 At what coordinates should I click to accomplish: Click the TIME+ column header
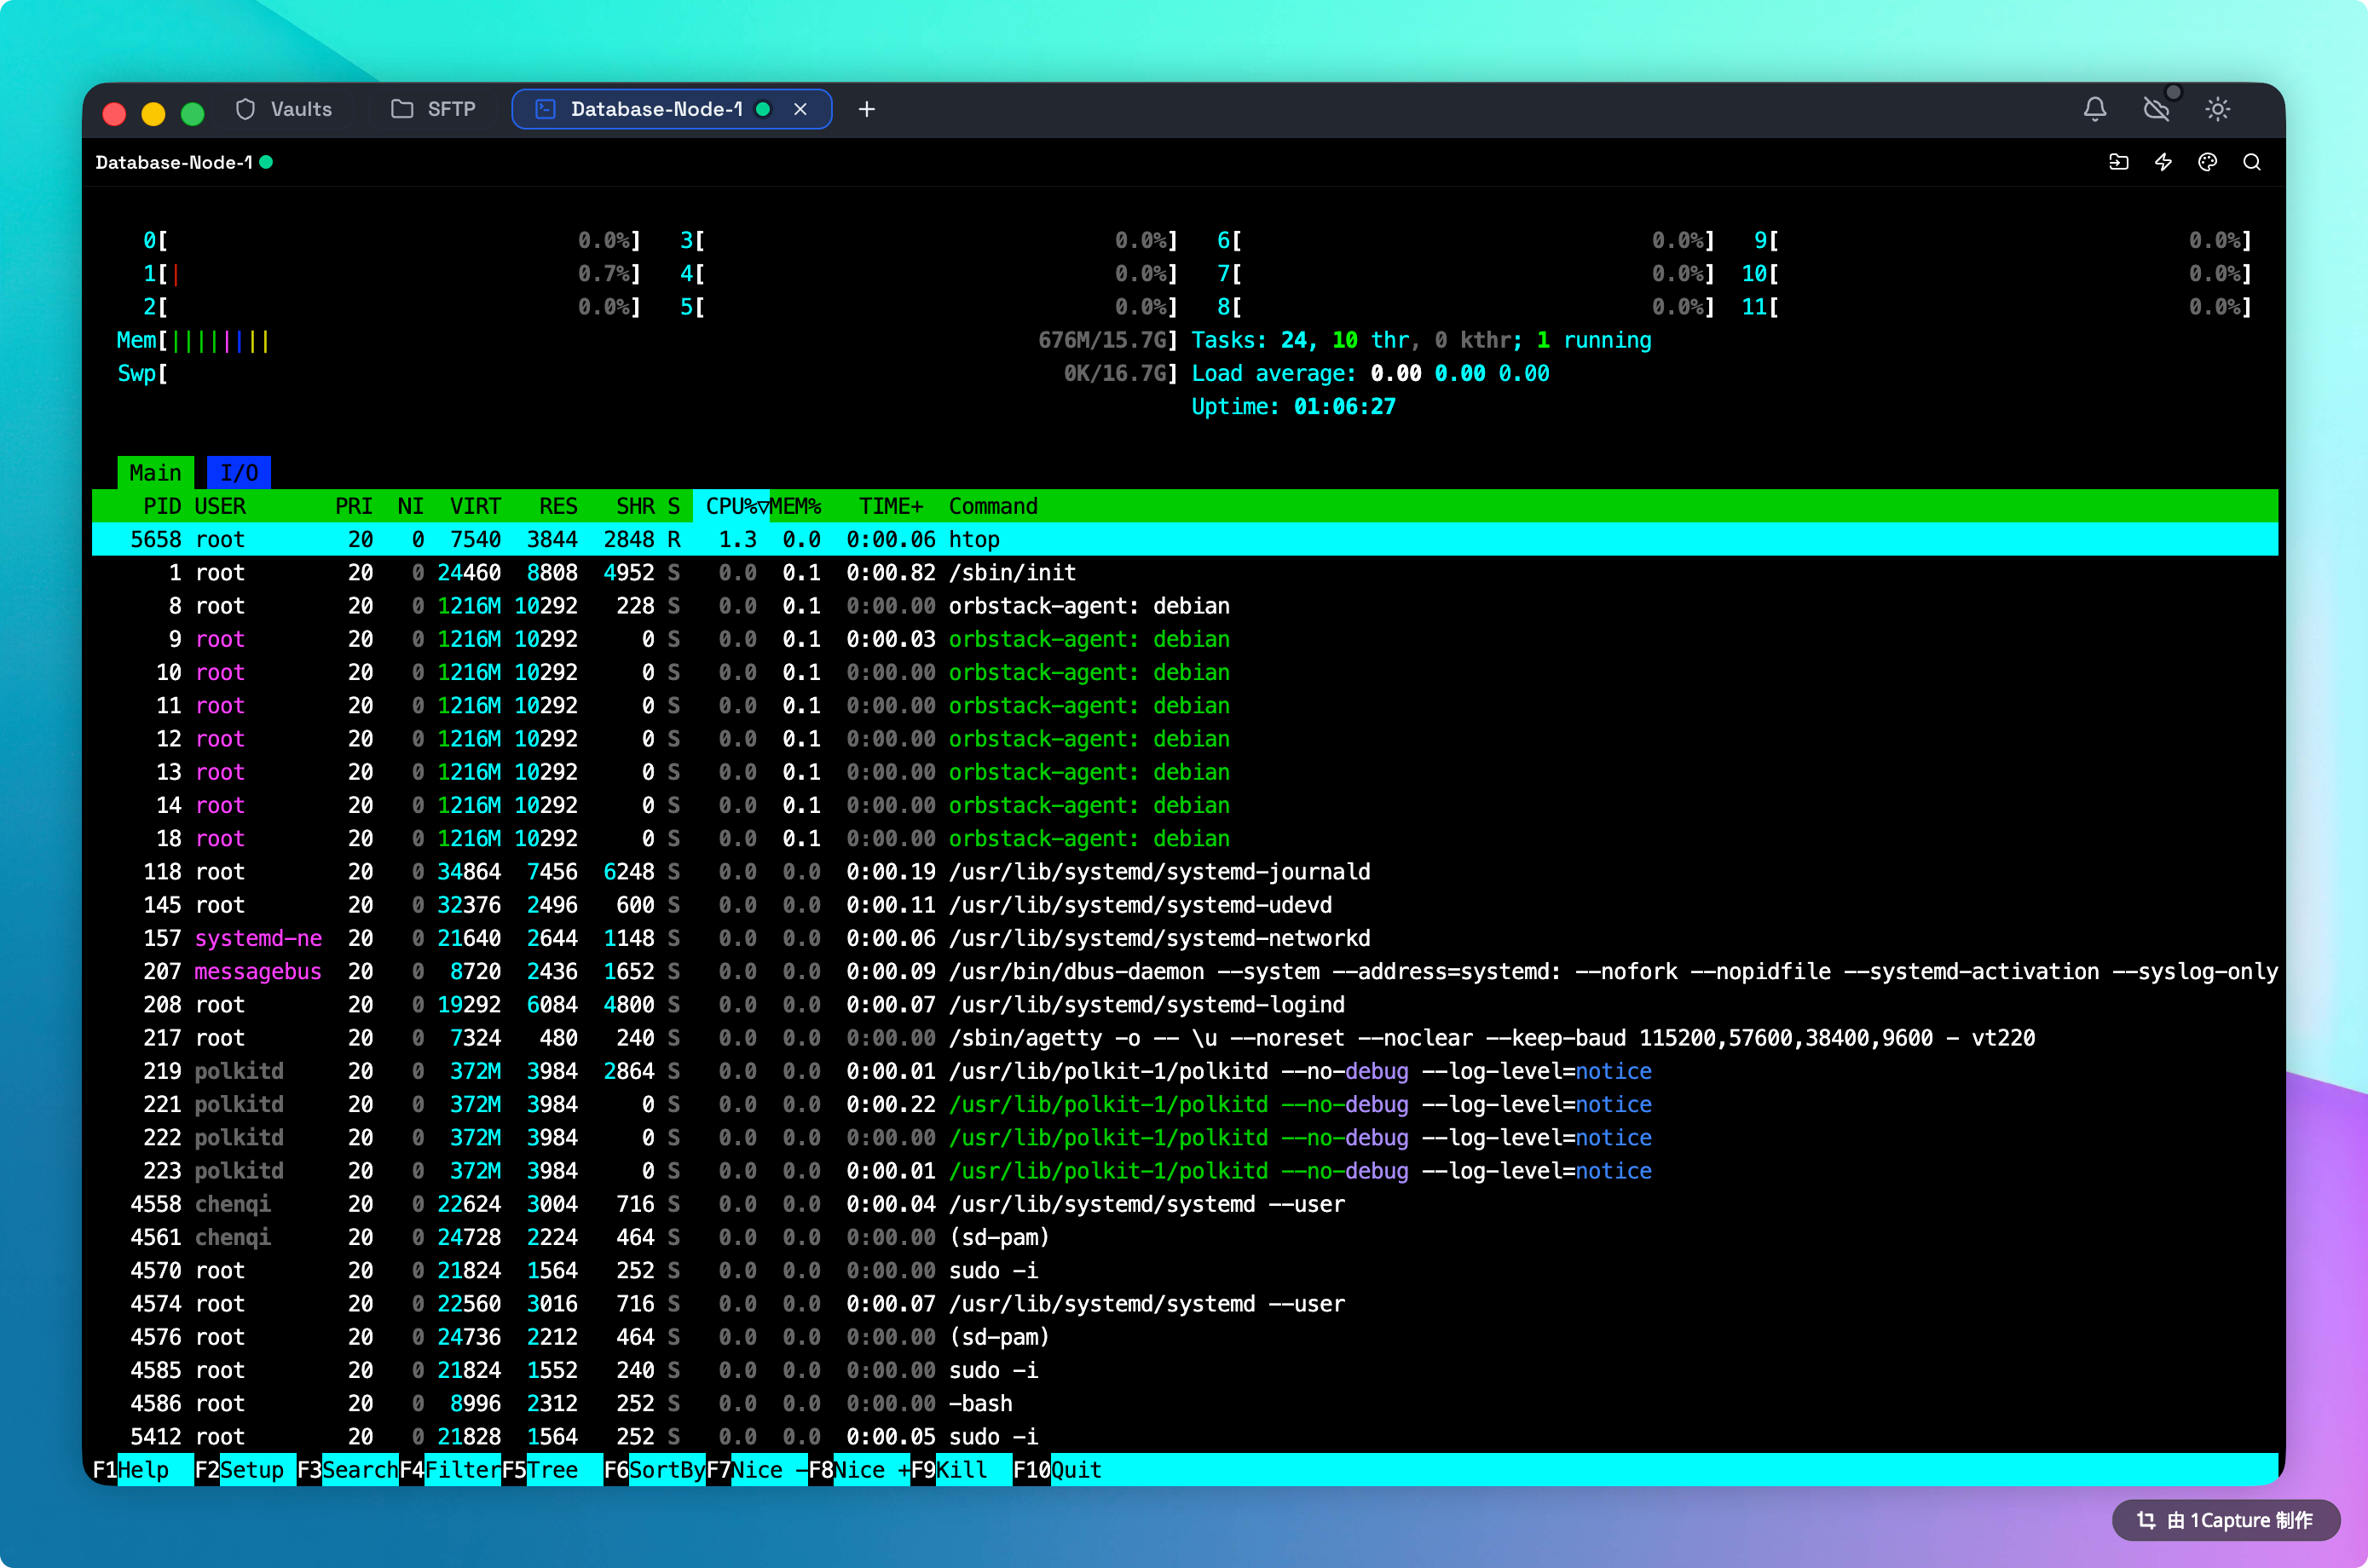click(x=890, y=506)
